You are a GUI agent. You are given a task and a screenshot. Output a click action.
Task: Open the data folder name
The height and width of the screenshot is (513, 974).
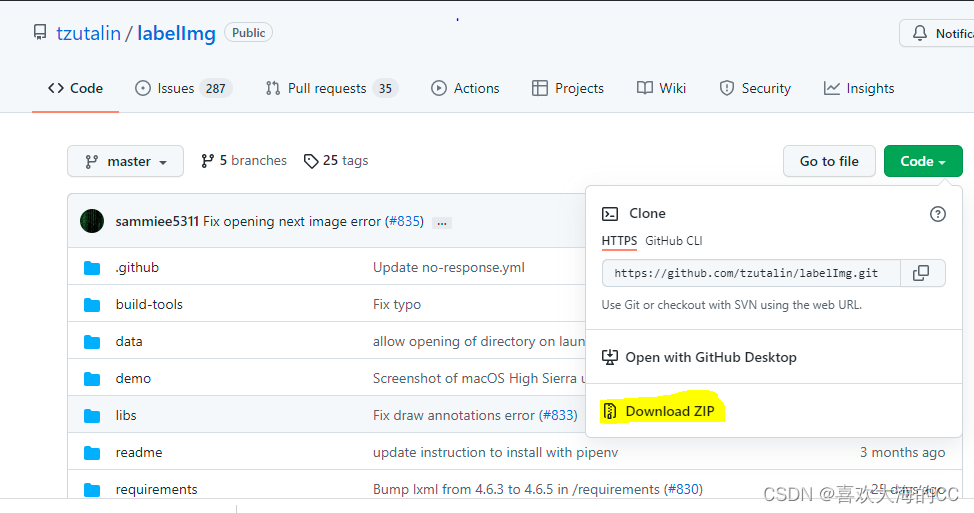[129, 342]
